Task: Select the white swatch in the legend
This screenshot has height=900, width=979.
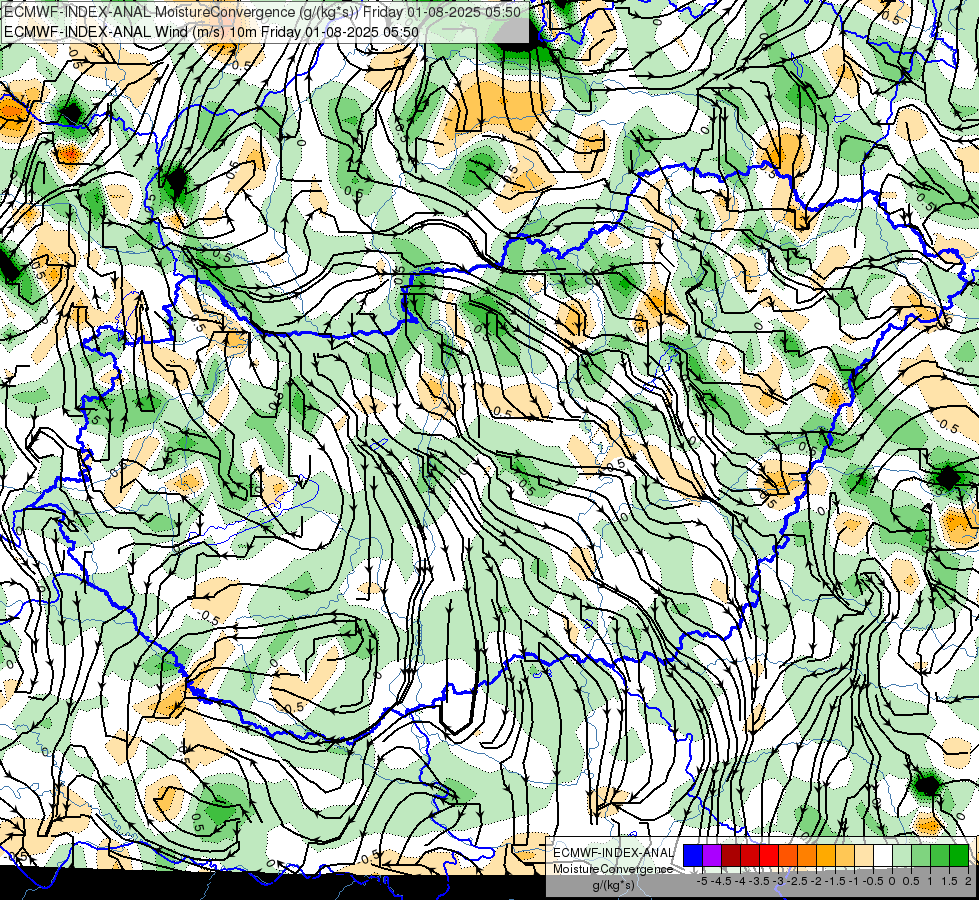Action: point(883,855)
